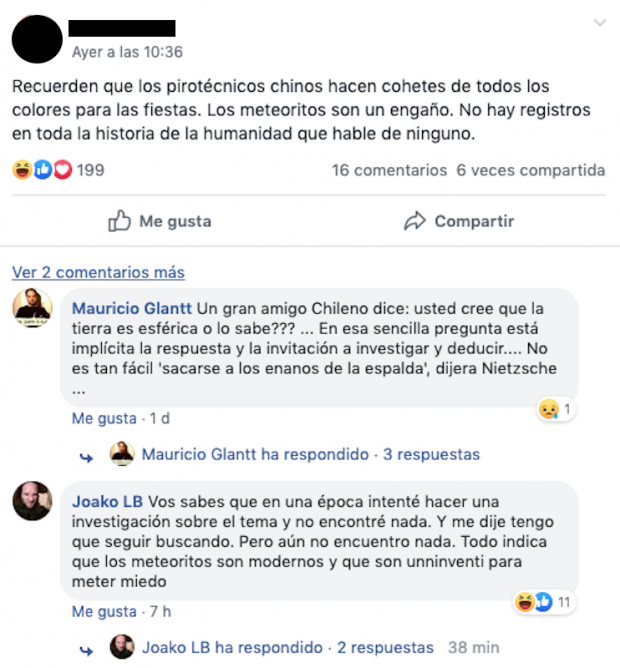620x668 pixels.
Task: Open the 199 reactions count
Action: (x=90, y=170)
